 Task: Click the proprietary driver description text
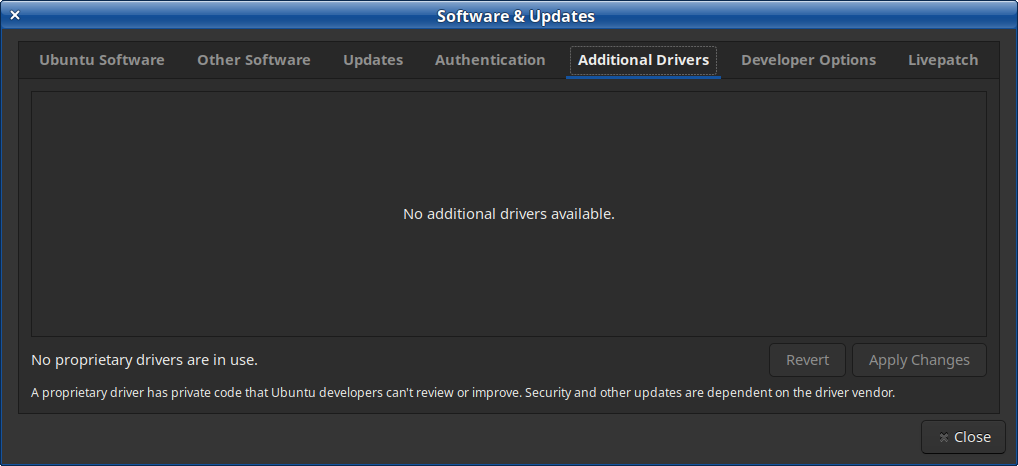463,393
